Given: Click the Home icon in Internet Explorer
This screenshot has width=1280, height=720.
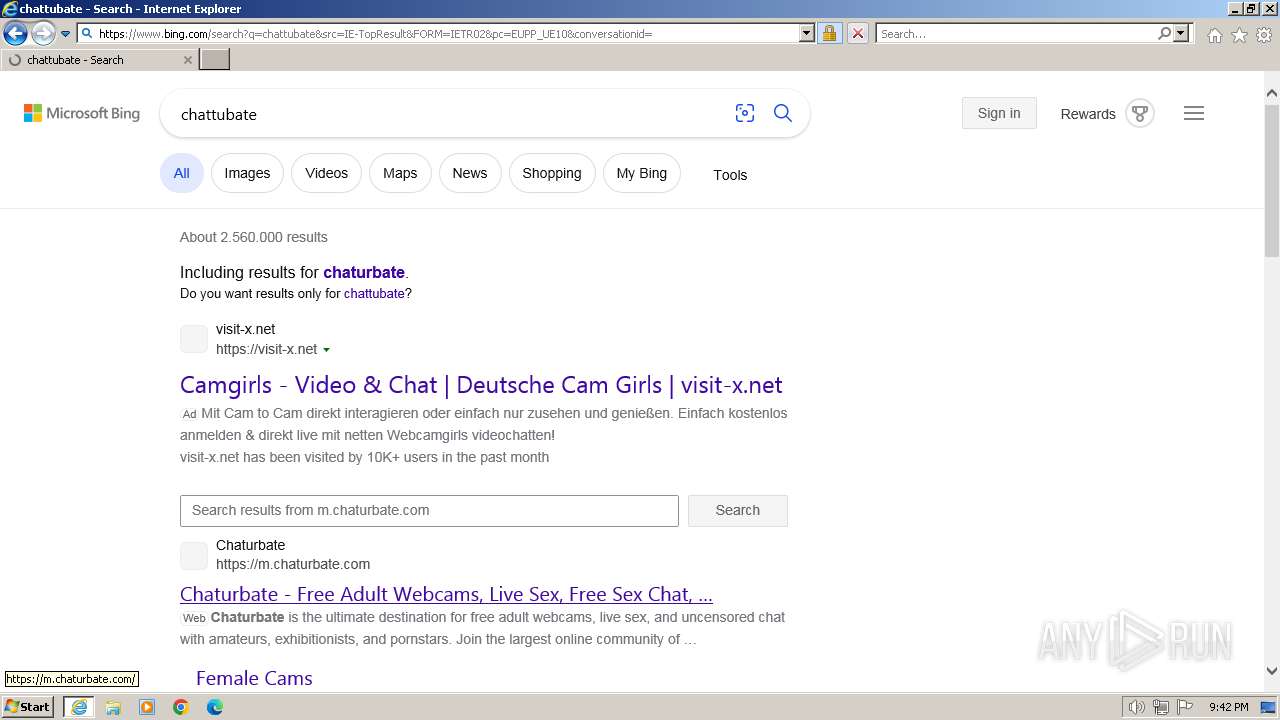Looking at the screenshot, I should [x=1214, y=34].
